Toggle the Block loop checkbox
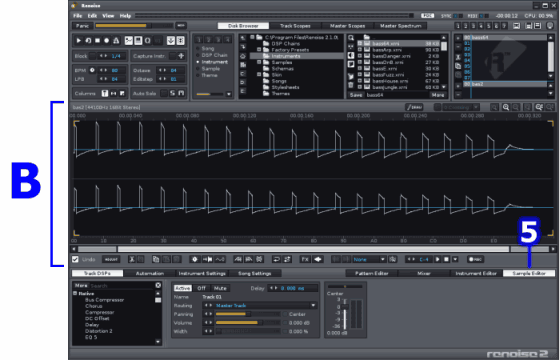The image size is (560, 360). coord(92,56)
